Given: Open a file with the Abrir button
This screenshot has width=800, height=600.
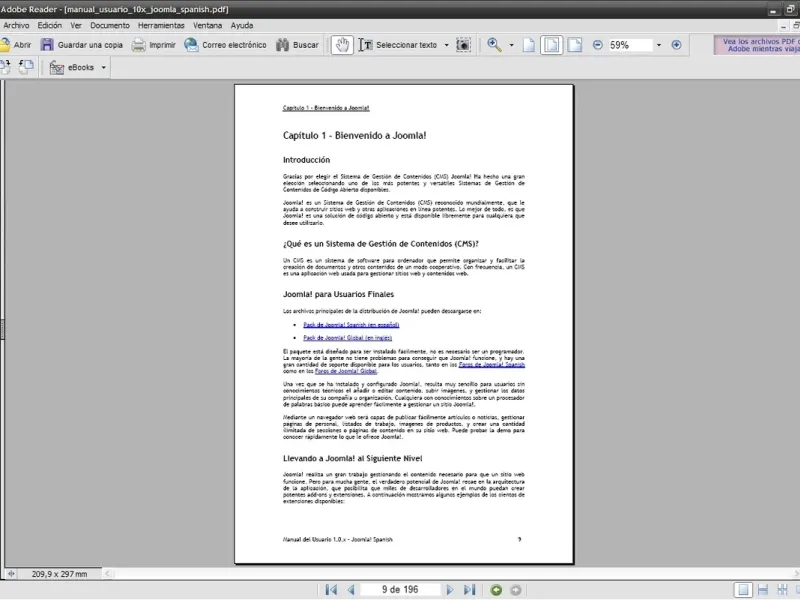Looking at the screenshot, I should click(16, 45).
